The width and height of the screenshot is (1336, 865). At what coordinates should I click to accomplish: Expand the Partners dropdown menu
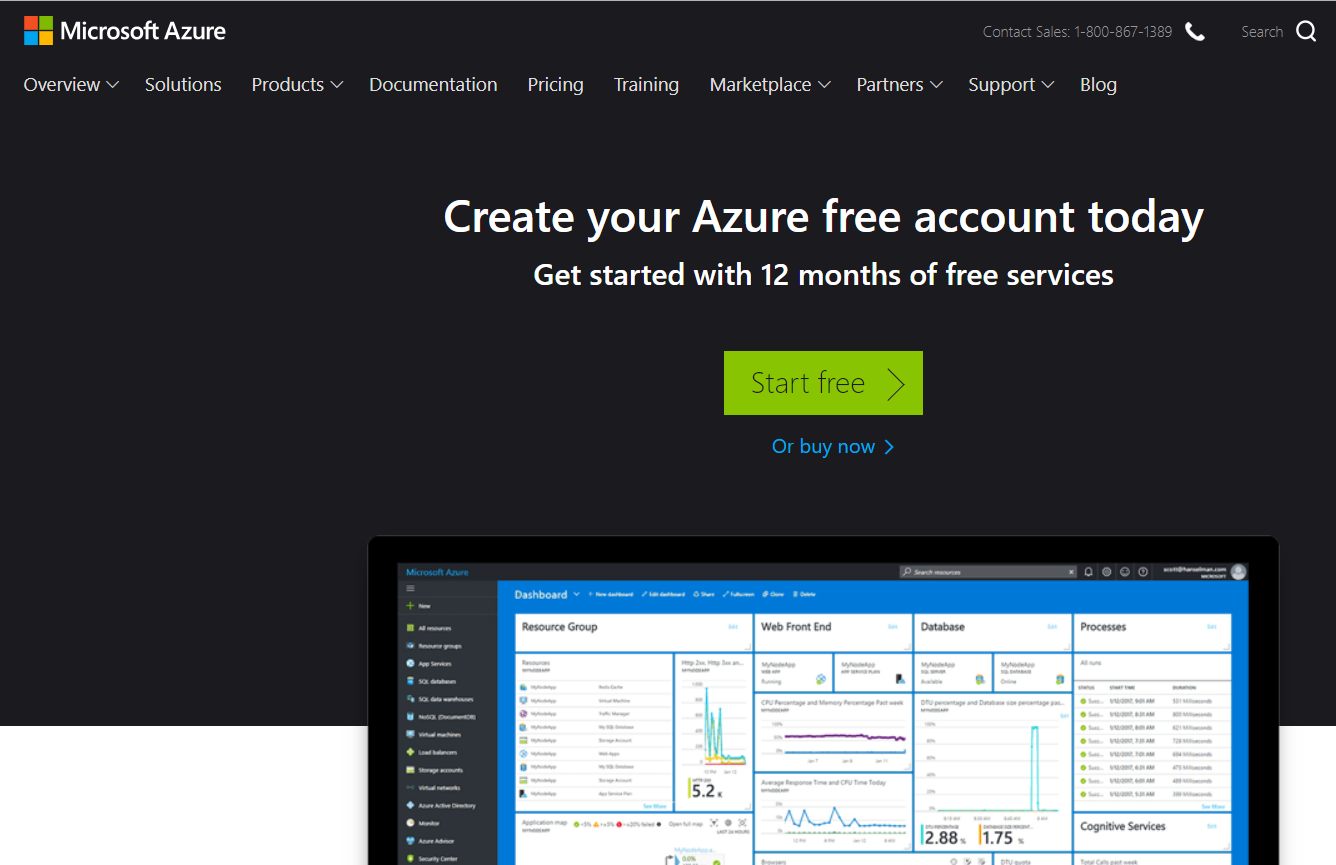(x=899, y=85)
